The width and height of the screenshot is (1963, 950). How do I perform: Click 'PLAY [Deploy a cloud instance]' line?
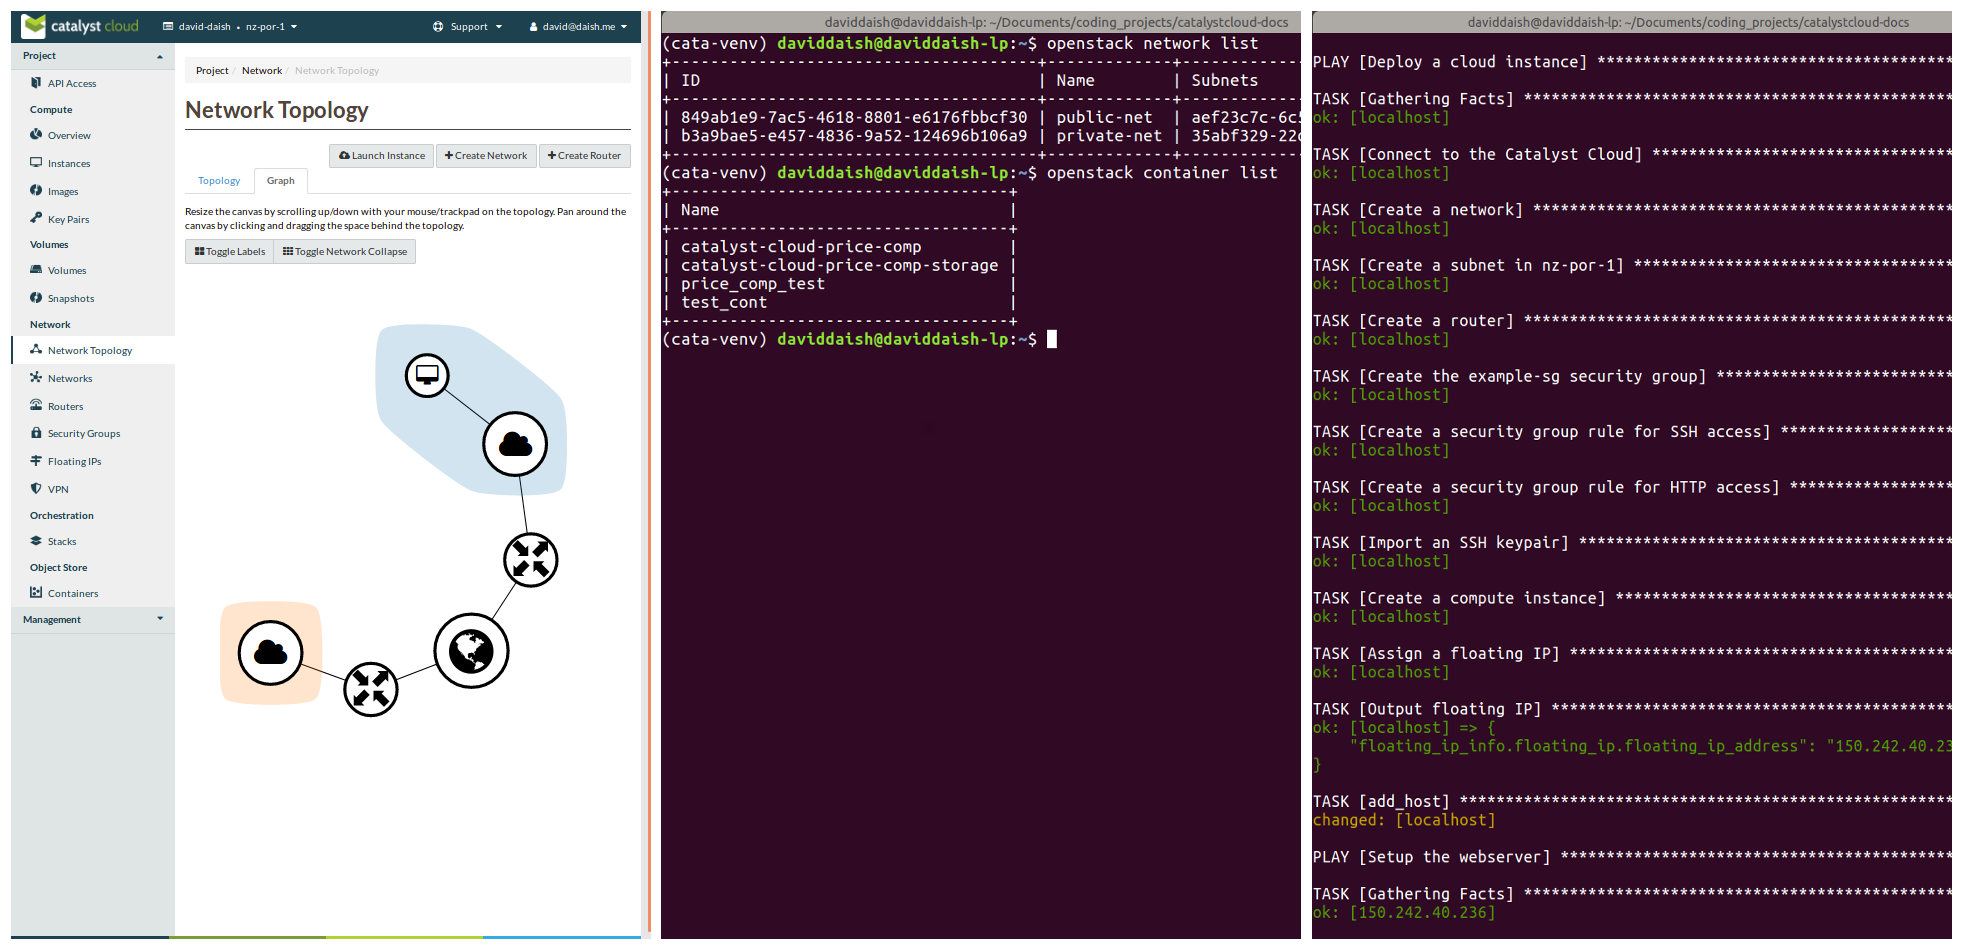[1632, 62]
